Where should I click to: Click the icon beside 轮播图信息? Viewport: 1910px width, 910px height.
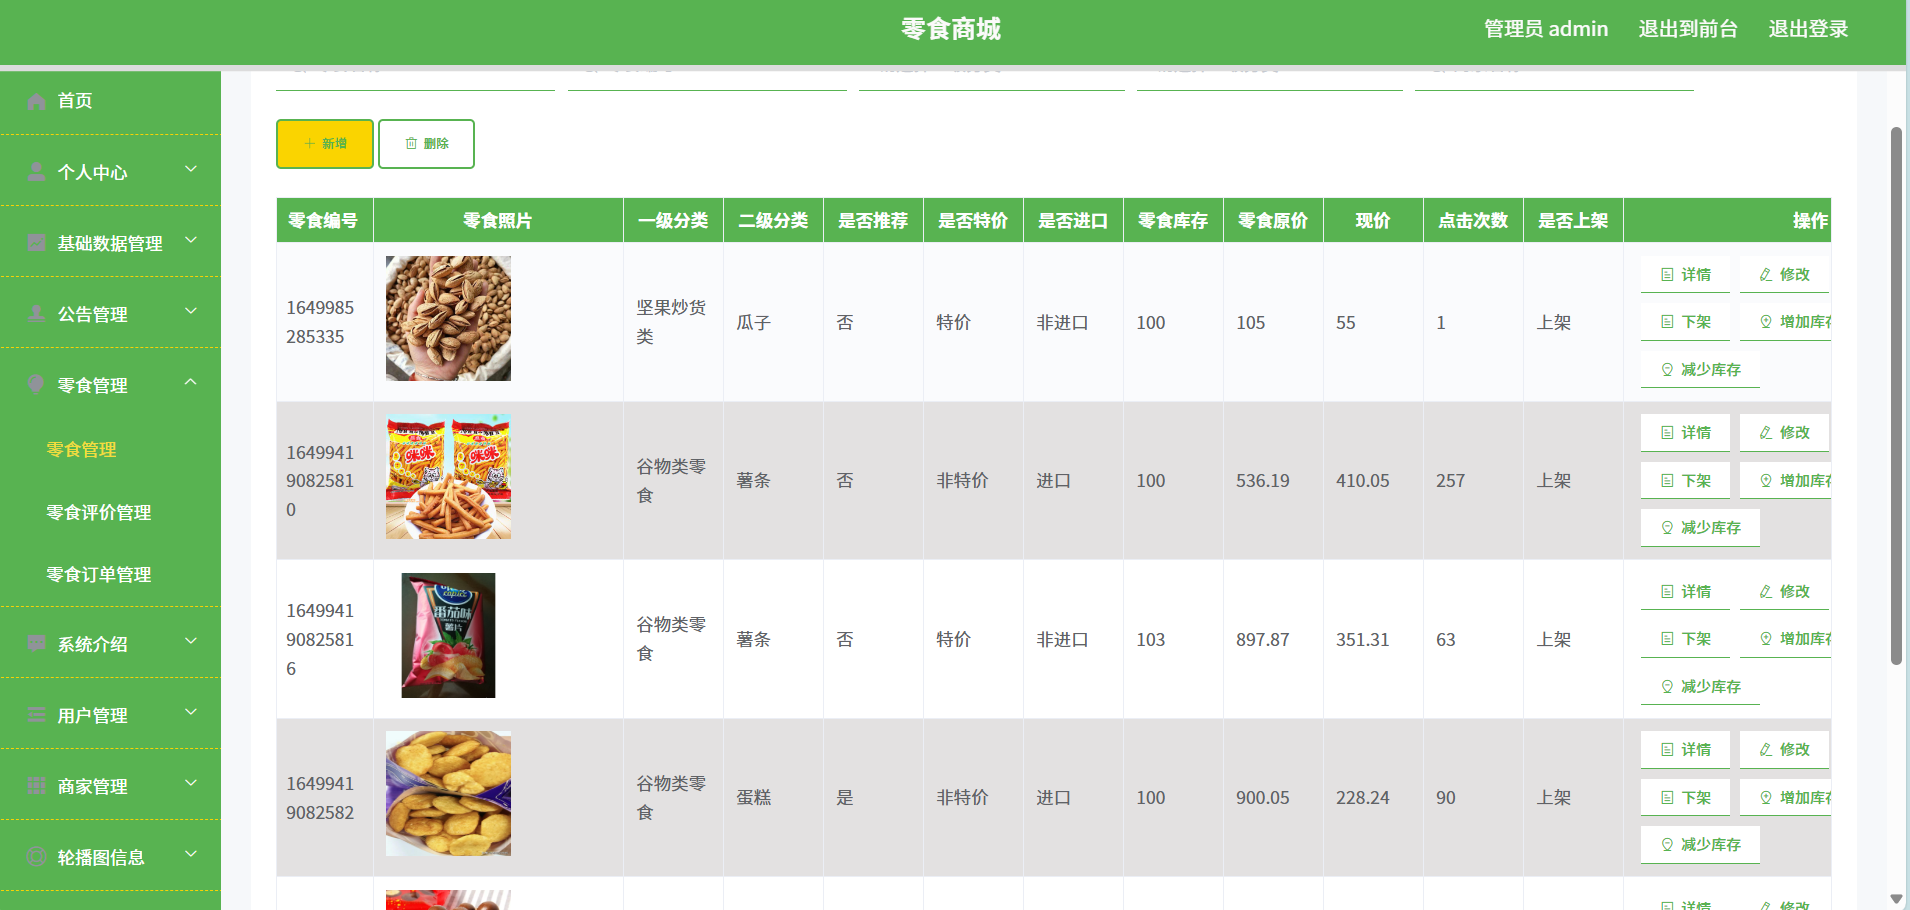37,857
